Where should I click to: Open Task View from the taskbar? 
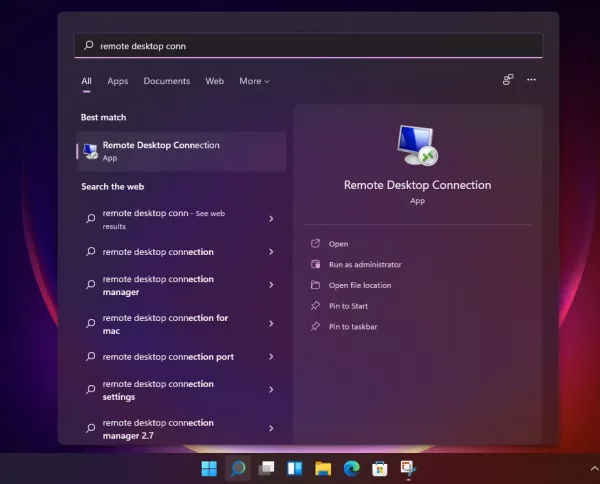(x=266, y=468)
